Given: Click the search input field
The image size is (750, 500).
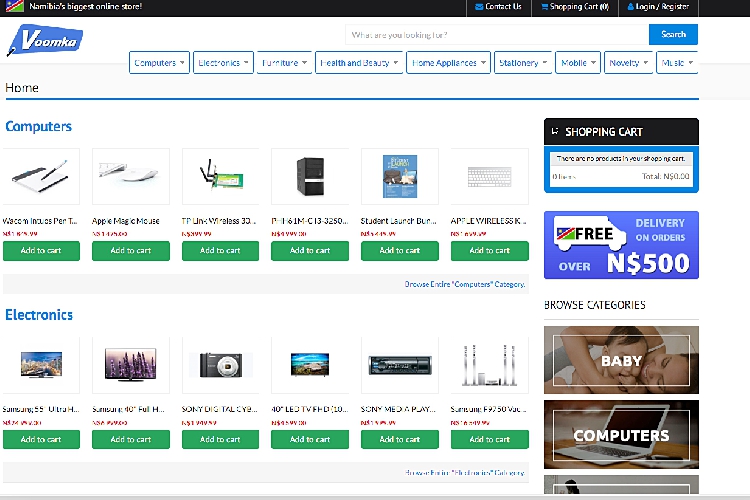Looking at the screenshot, I should [x=495, y=35].
